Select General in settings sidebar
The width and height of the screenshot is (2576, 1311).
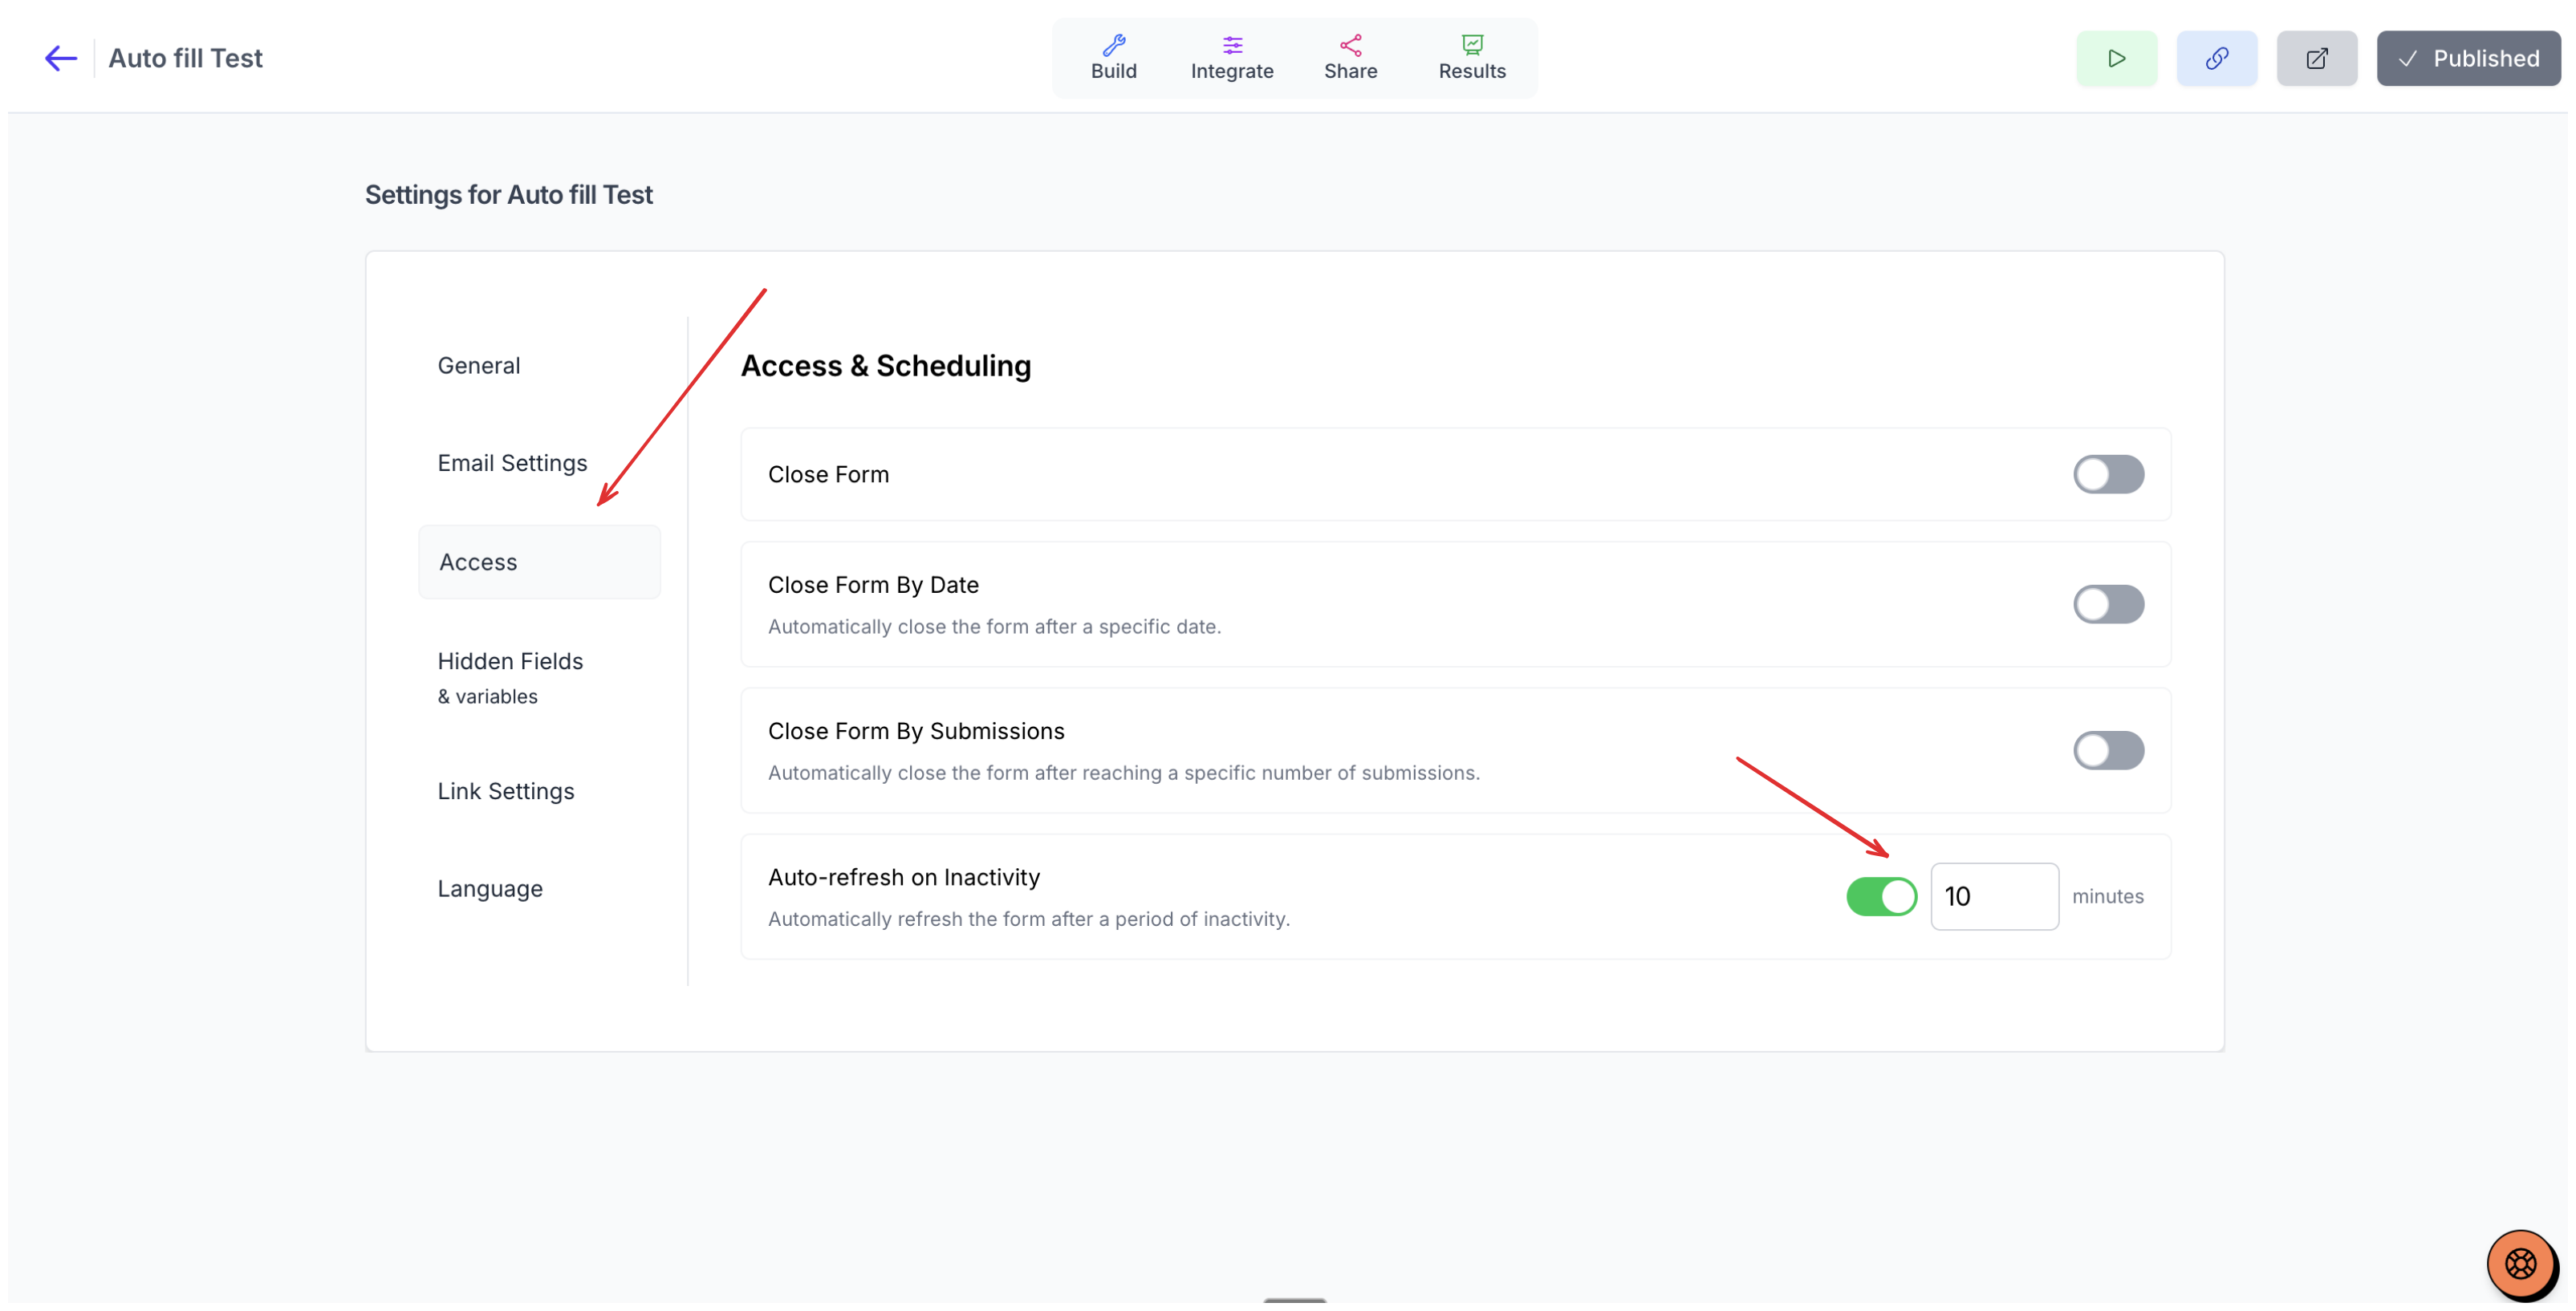click(479, 365)
